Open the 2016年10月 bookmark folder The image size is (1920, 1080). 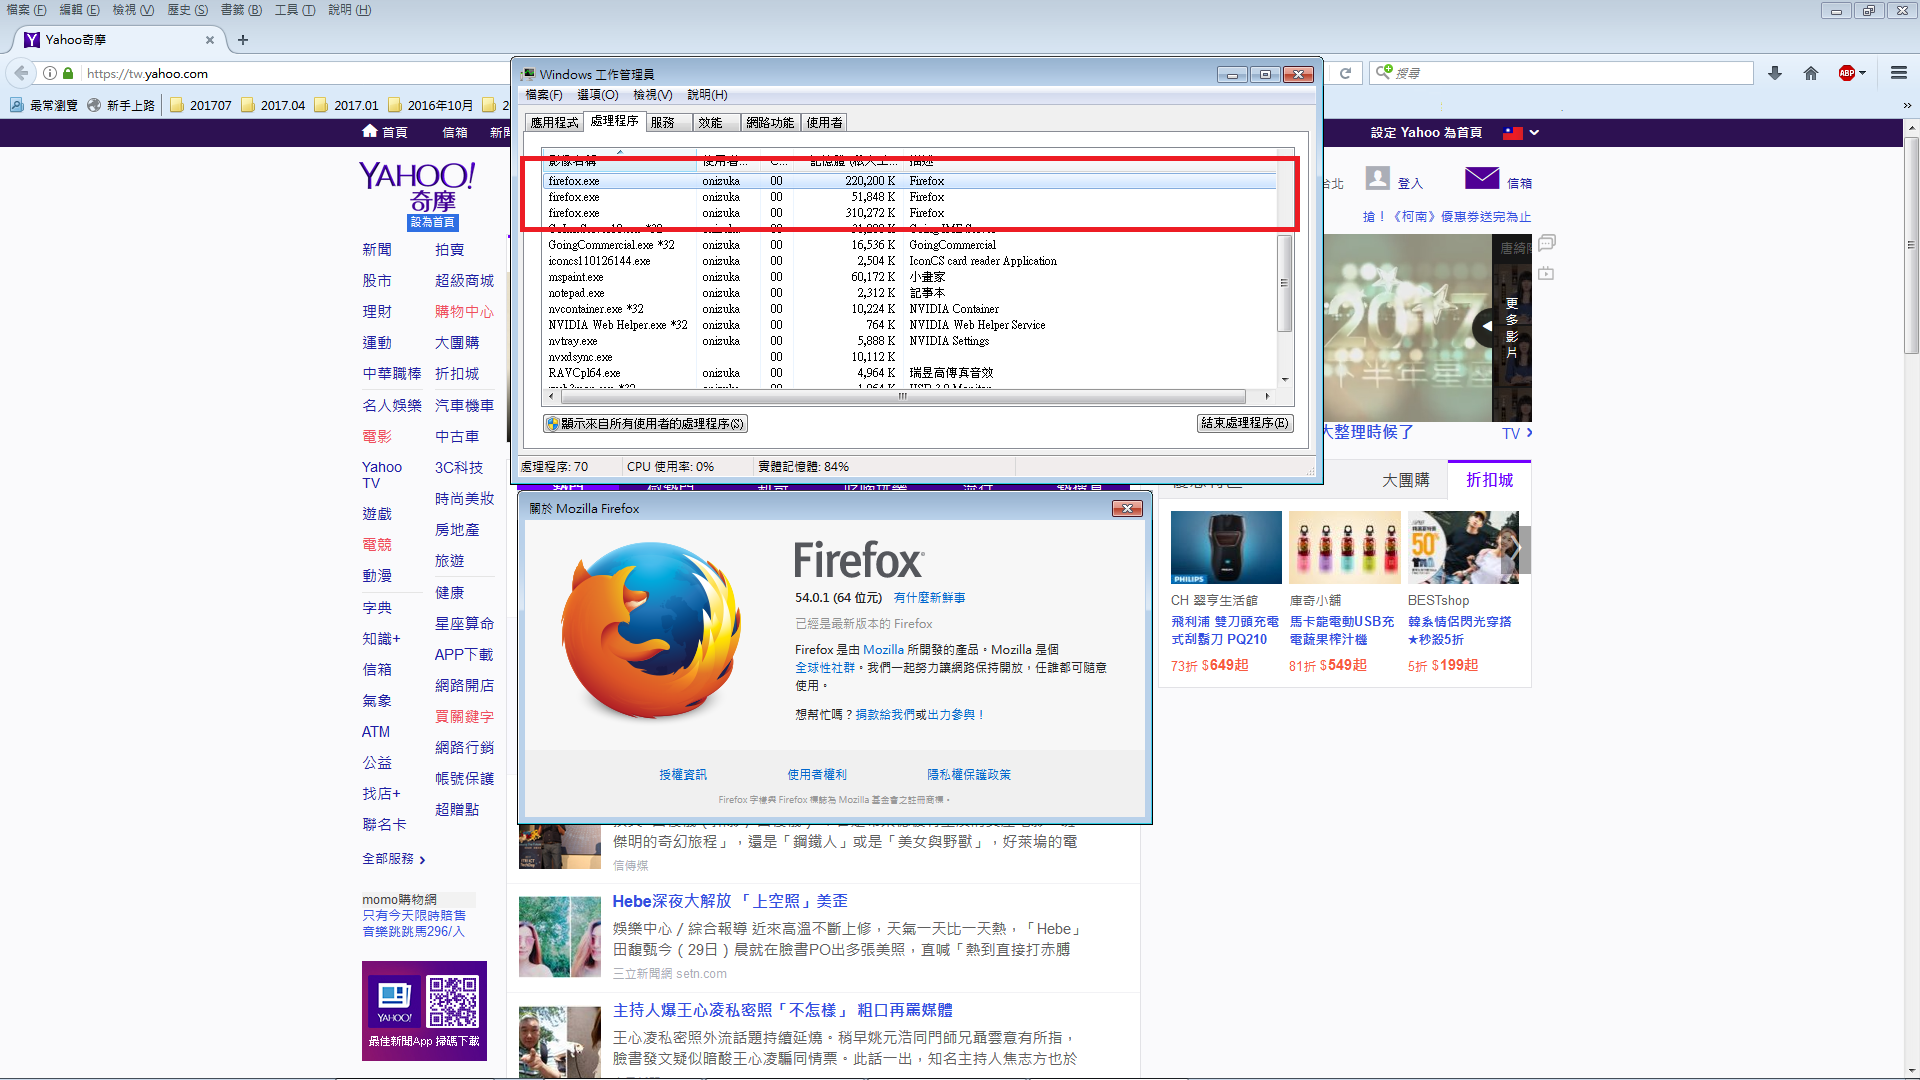point(430,105)
